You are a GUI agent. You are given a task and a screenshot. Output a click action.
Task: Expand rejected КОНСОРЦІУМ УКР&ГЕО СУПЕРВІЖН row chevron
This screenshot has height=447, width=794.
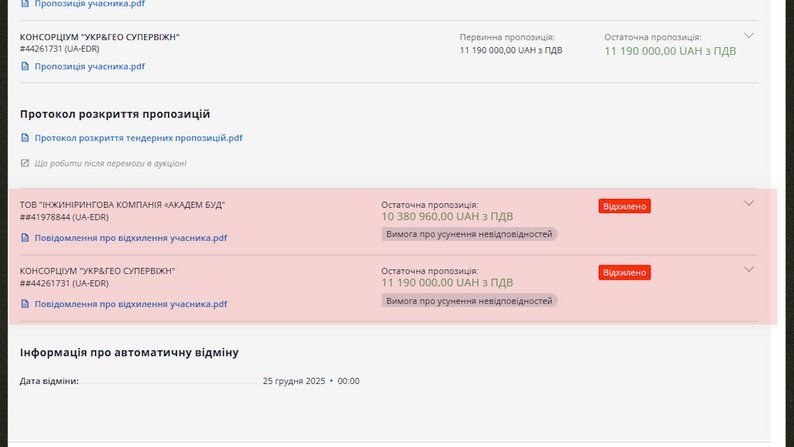[748, 270]
